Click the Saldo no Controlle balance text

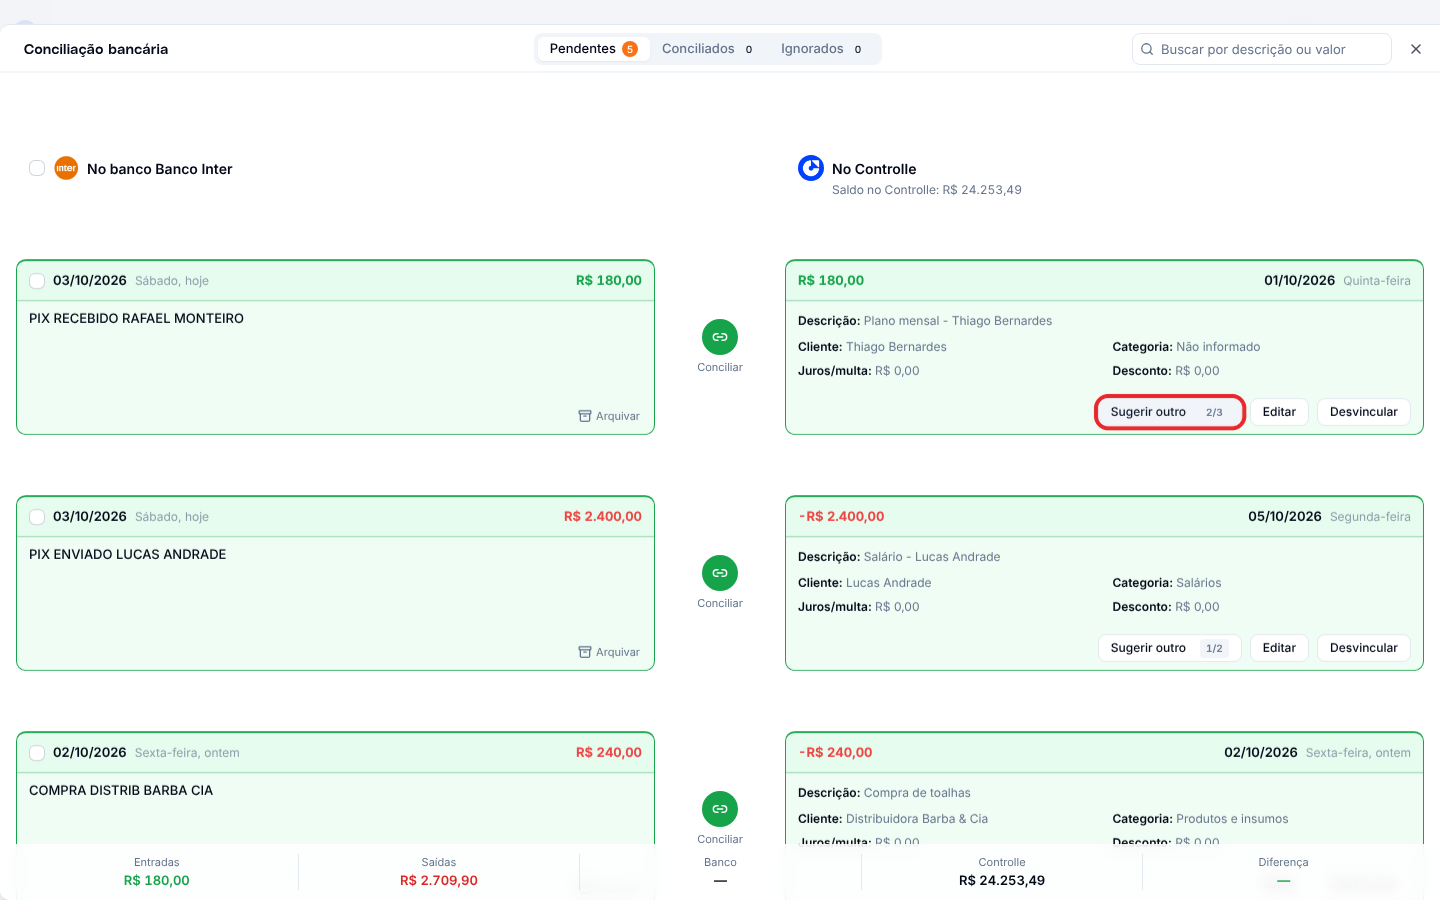tap(927, 190)
